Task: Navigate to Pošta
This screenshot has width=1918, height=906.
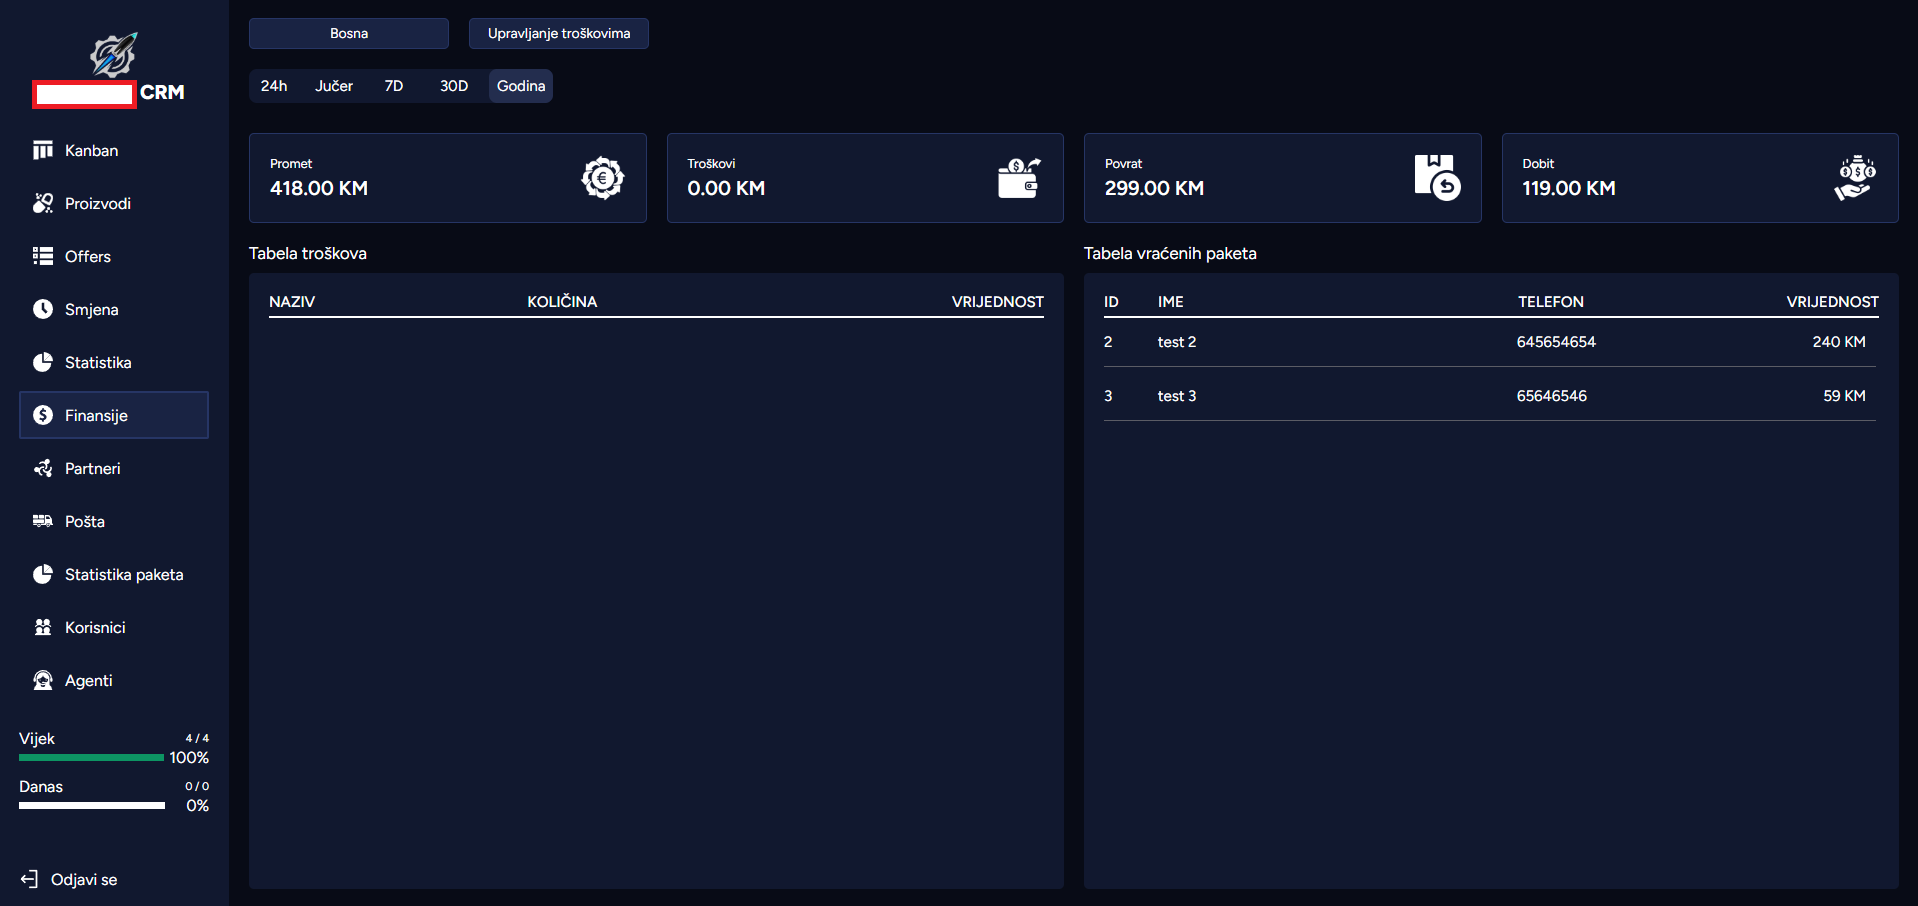Action: coord(114,521)
